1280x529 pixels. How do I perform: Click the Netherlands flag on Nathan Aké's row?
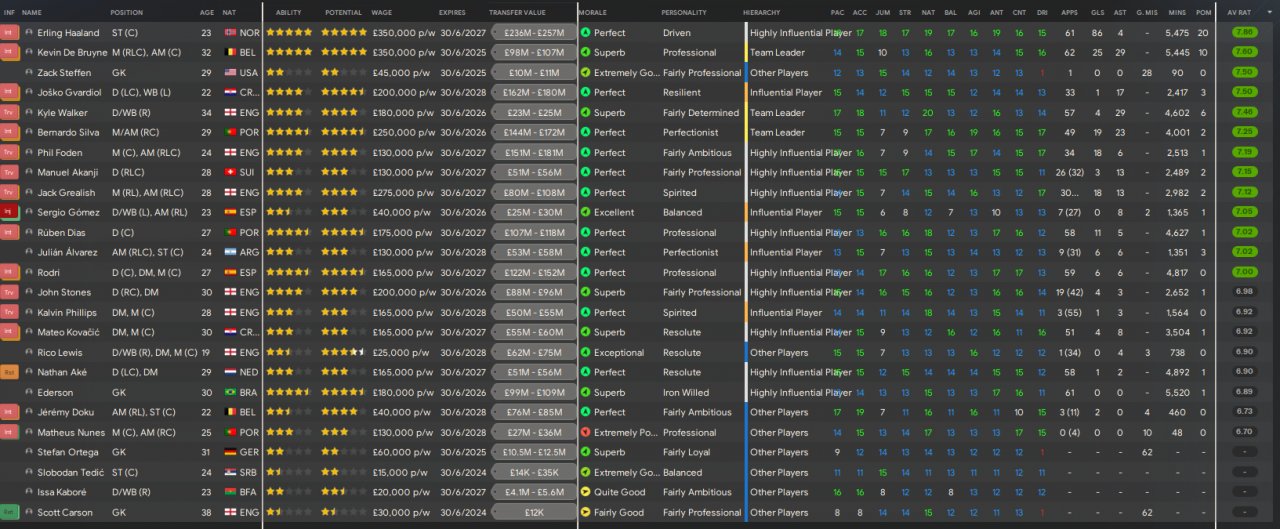click(x=229, y=373)
